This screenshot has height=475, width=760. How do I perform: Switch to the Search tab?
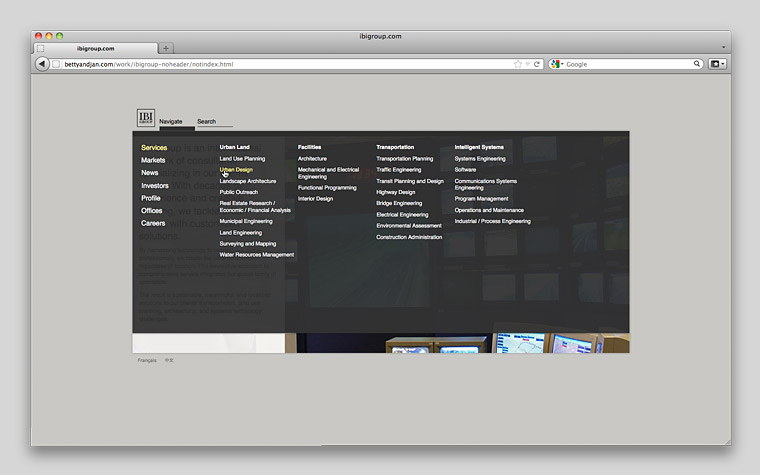206,121
